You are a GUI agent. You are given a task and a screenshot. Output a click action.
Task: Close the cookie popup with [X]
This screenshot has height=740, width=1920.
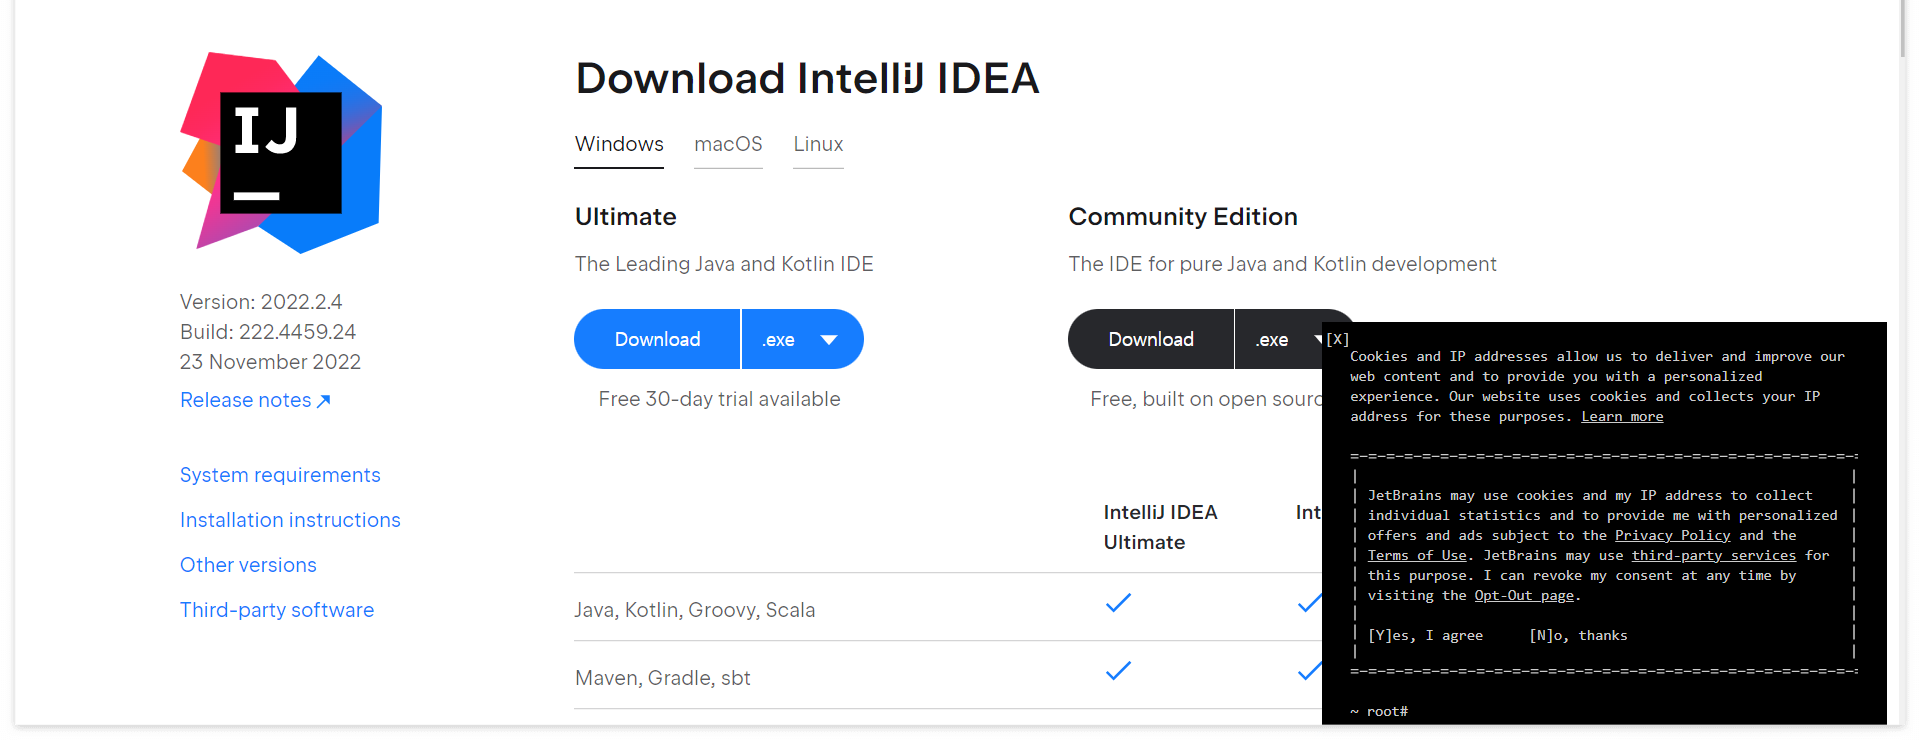(1337, 339)
